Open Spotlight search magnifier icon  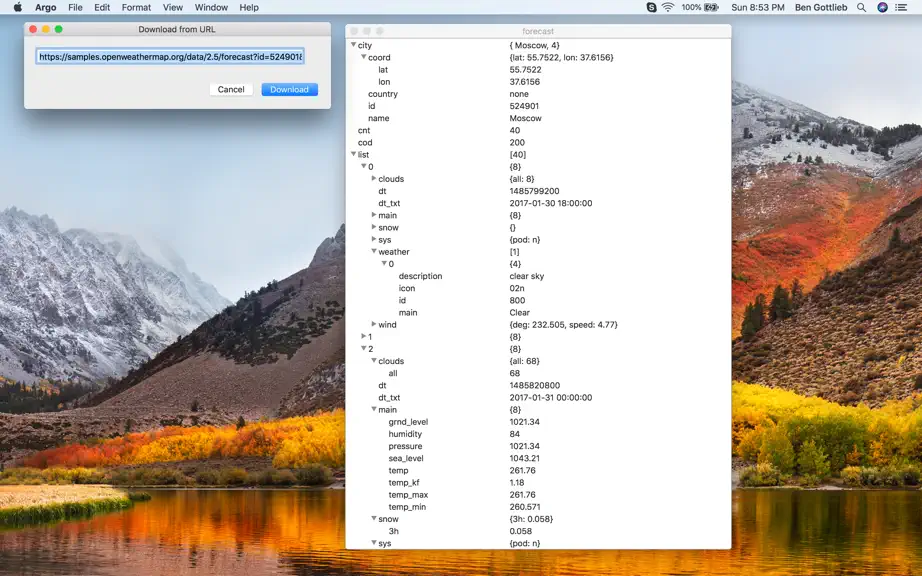coord(861,8)
